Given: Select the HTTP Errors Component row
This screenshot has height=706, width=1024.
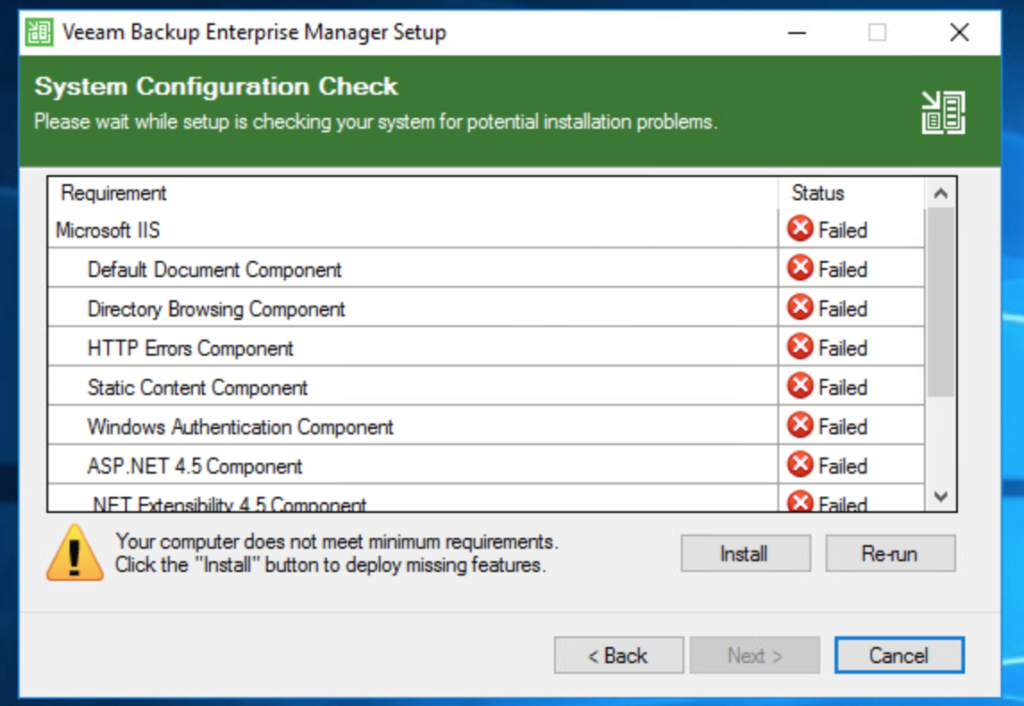Looking at the screenshot, I should point(486,347).
